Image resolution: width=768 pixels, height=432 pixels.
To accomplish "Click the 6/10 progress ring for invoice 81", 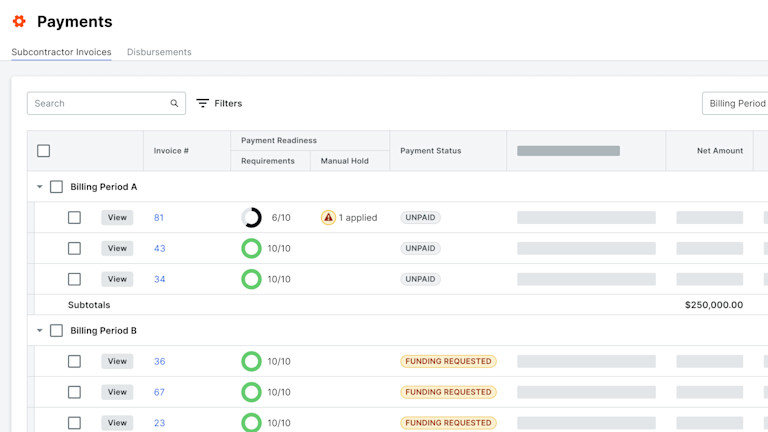I will point(251,217).
